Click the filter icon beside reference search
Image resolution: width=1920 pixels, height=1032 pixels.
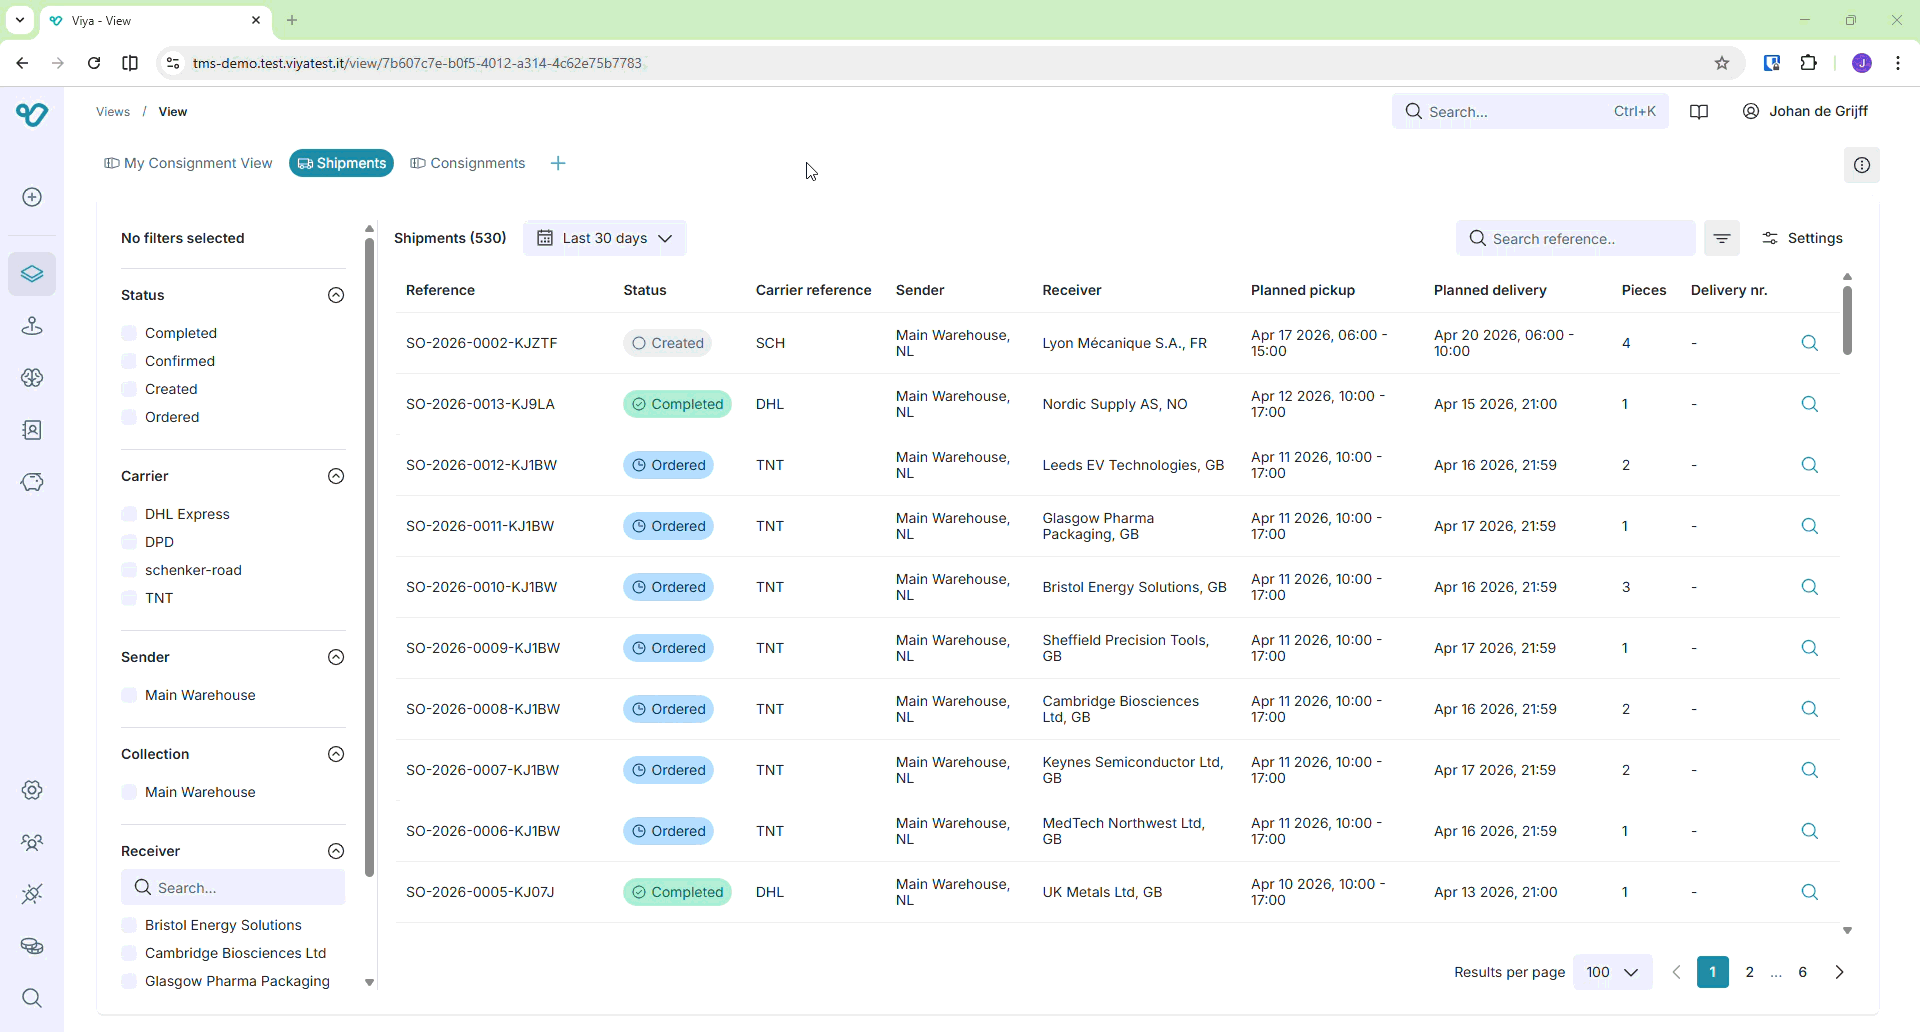[1721, 238]
